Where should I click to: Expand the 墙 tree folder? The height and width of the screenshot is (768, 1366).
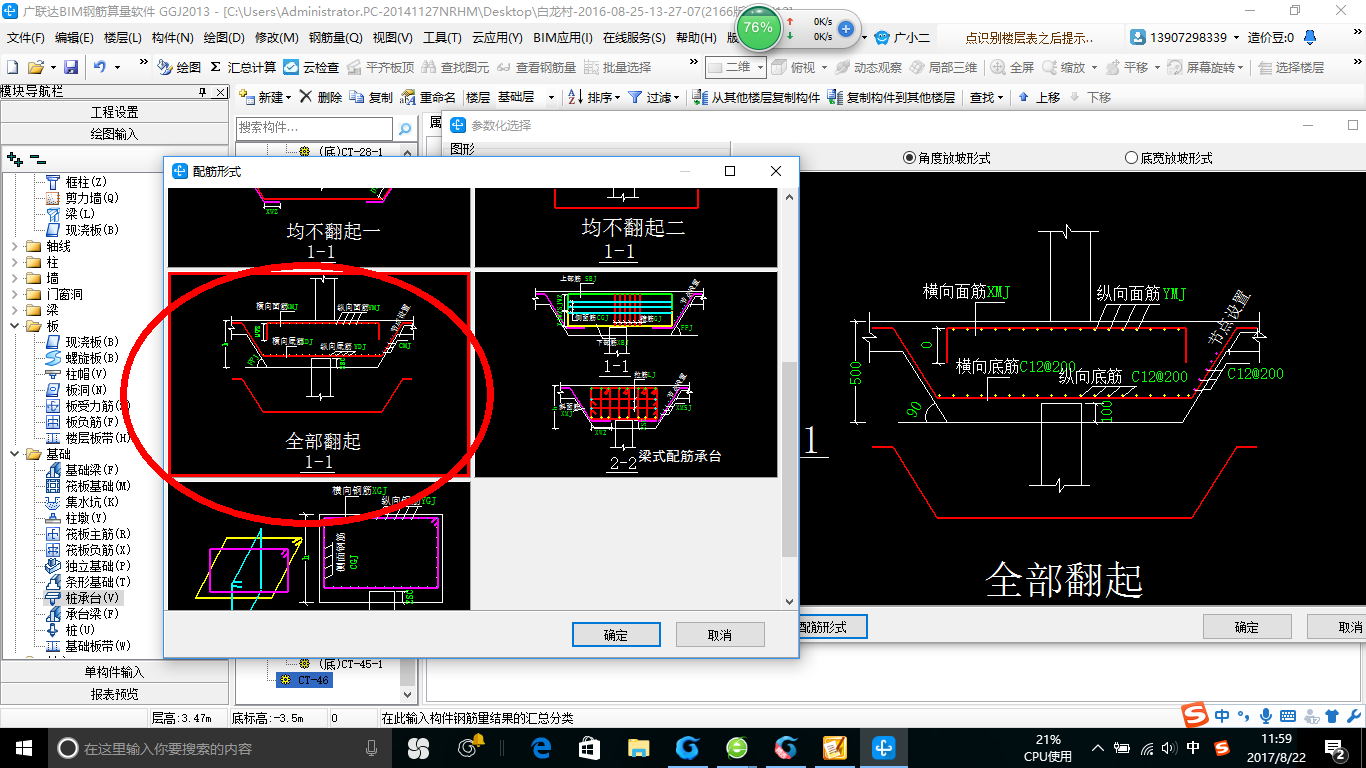13,278
